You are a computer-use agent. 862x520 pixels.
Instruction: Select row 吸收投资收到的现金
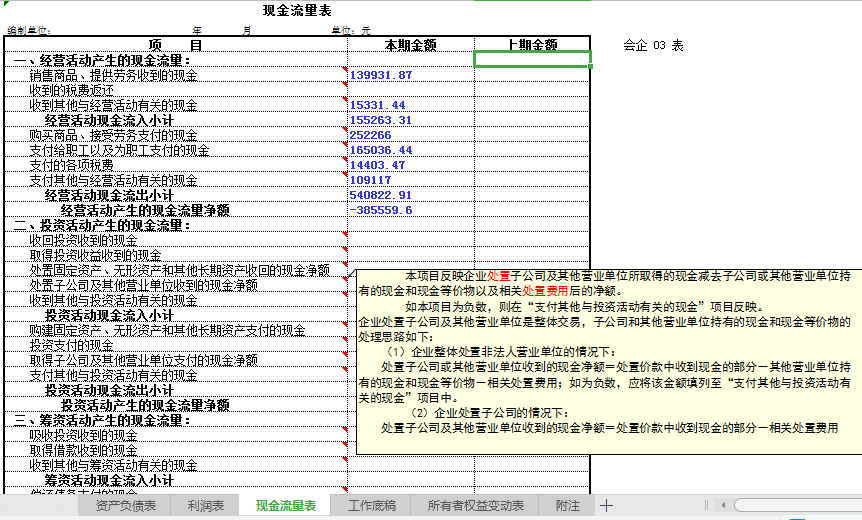(x=176, y=435)
